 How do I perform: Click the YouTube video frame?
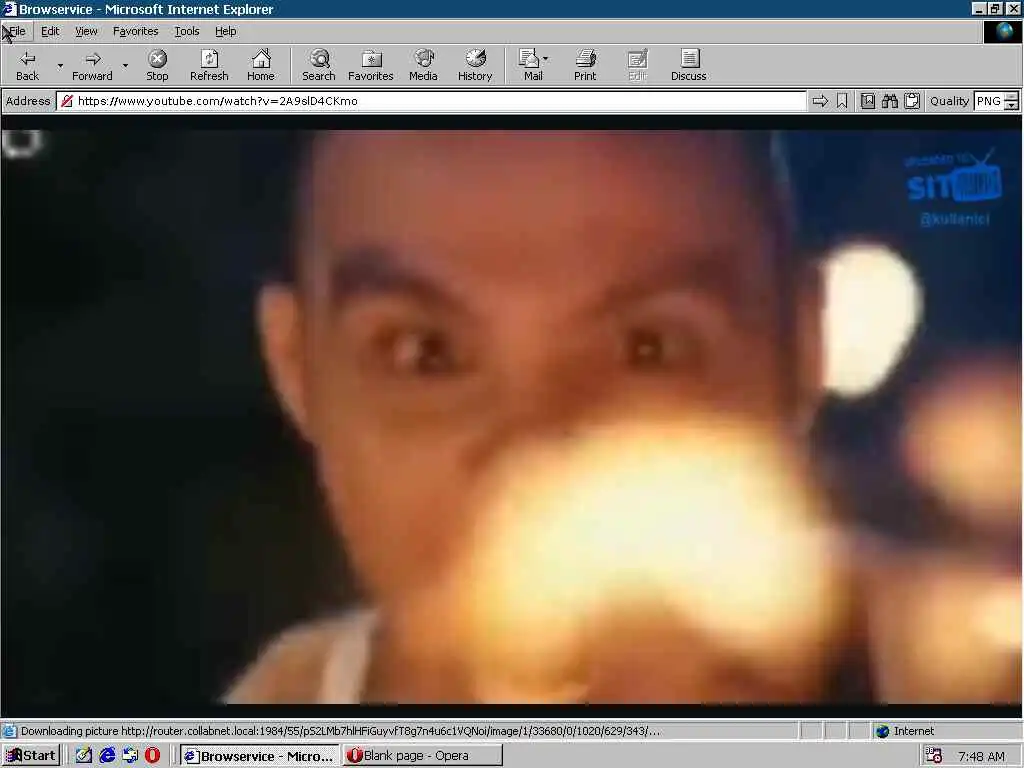pyautogui.click(x=512, y=417)
